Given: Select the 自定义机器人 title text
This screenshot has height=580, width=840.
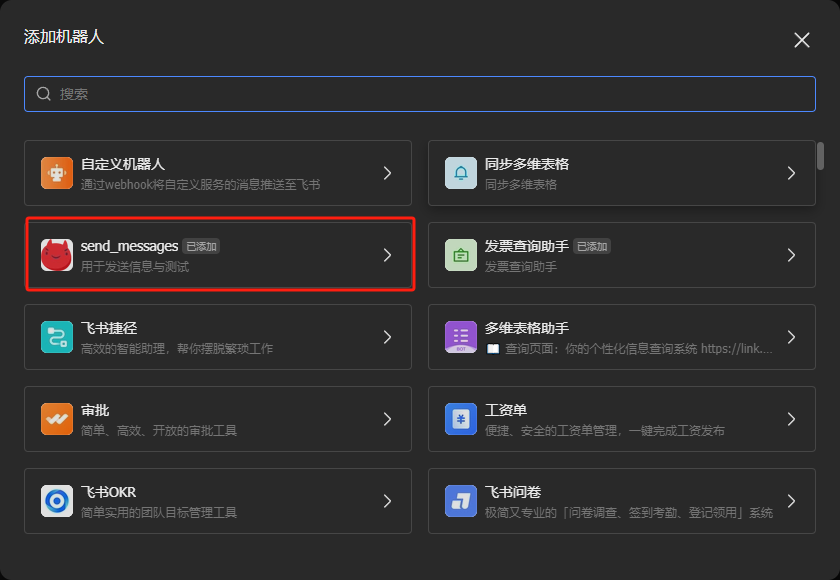Looking at the screenshot, I should tap(123, 164).
